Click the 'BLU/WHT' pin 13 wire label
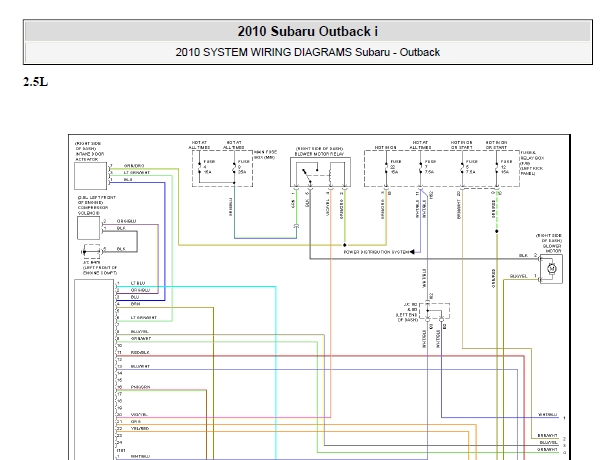 tap(140, 366)
